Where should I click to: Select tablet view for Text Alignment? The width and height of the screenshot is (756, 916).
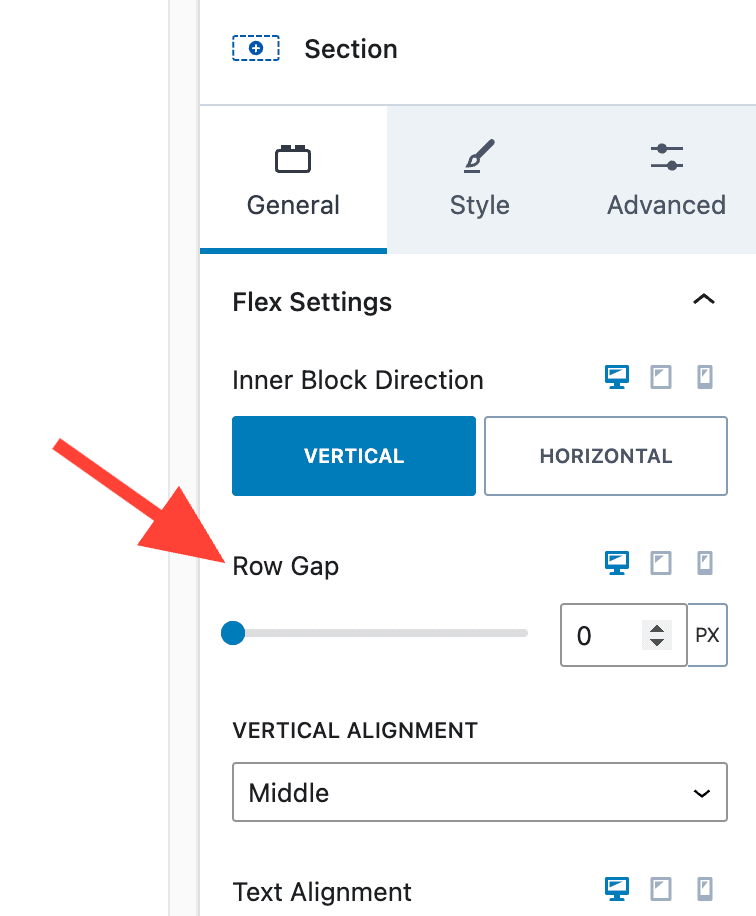pos(661,889)
